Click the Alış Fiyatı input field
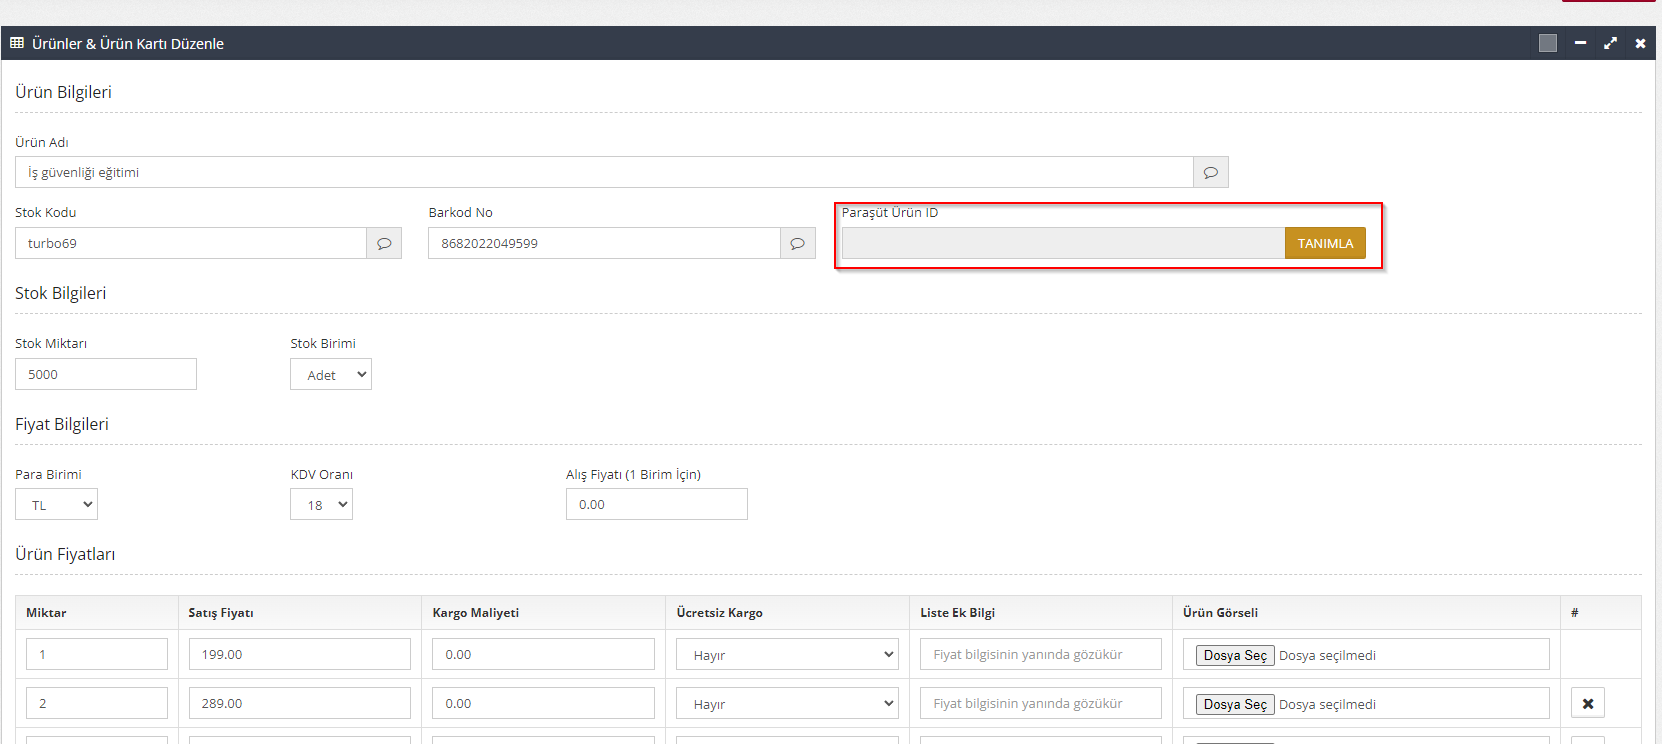This screenshot has height=744, width=1662. pos(656,504)
